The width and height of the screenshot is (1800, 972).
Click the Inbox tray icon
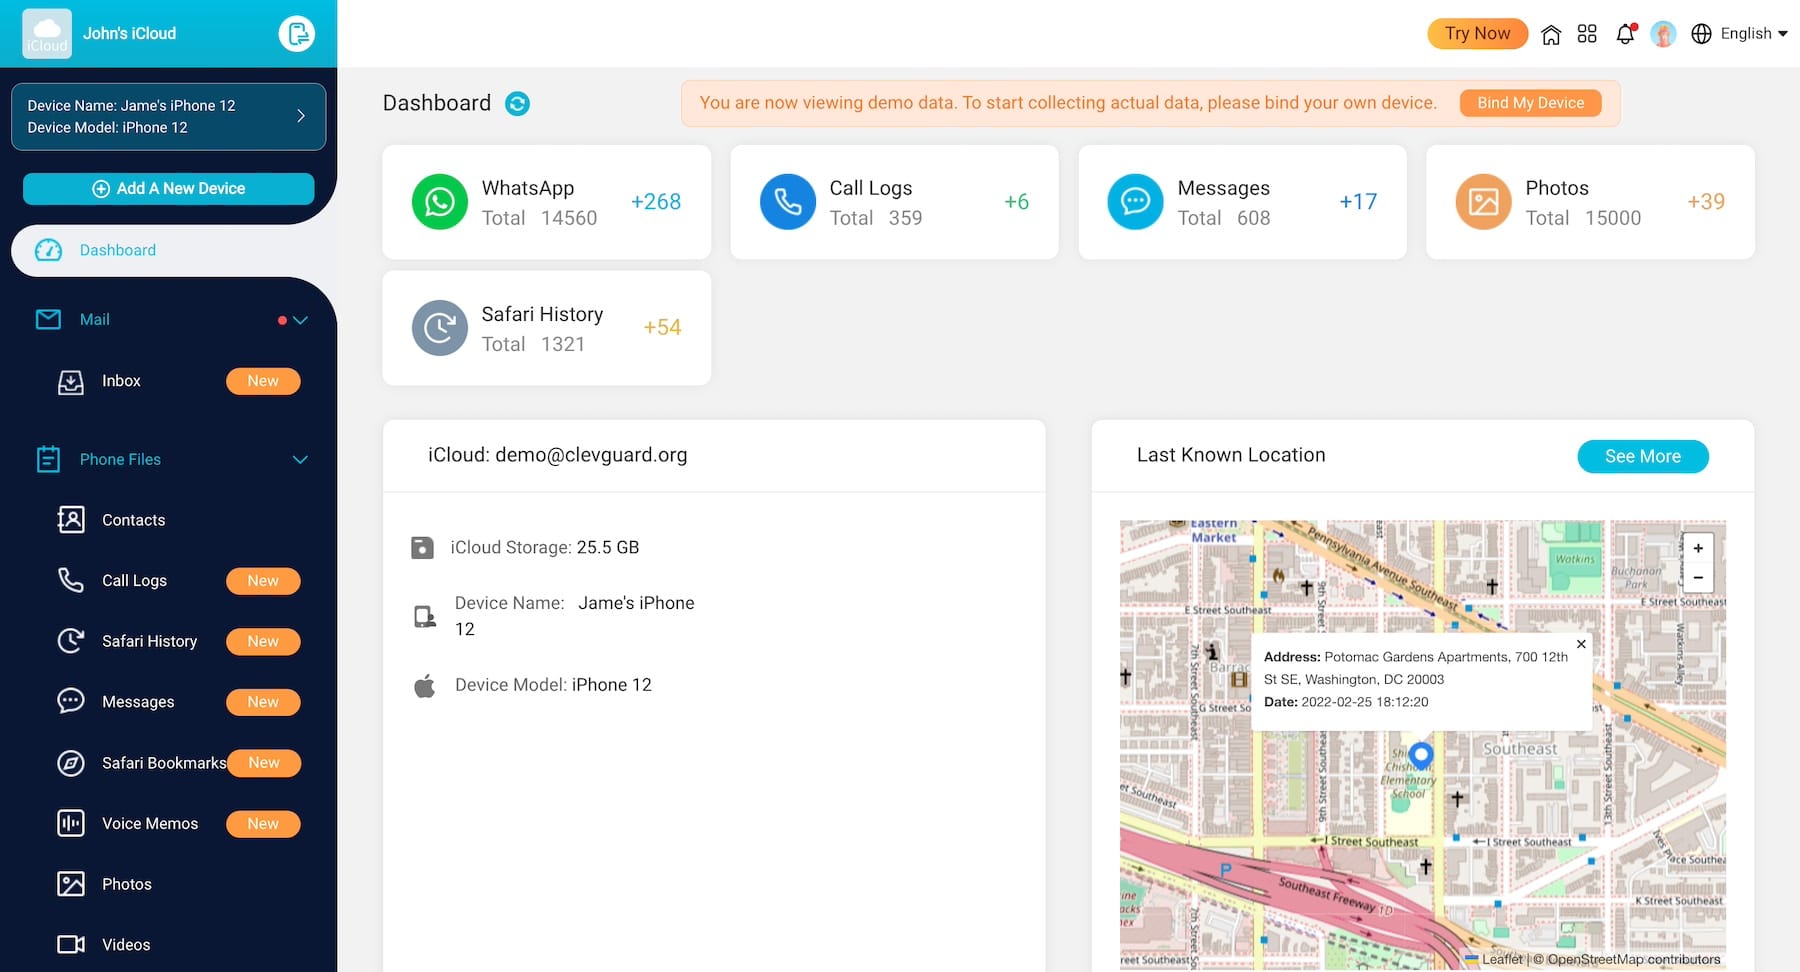(x=71, y=381)
